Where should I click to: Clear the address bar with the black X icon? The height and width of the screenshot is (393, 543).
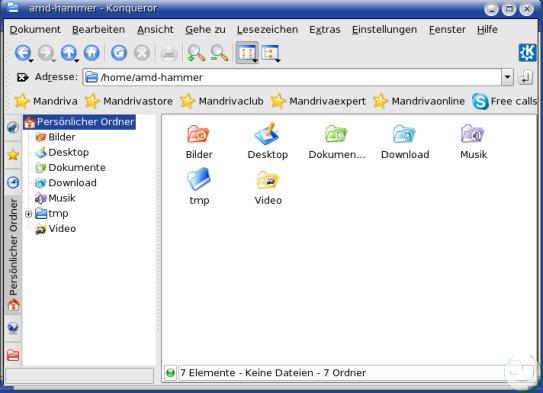[x=23, y=77]
